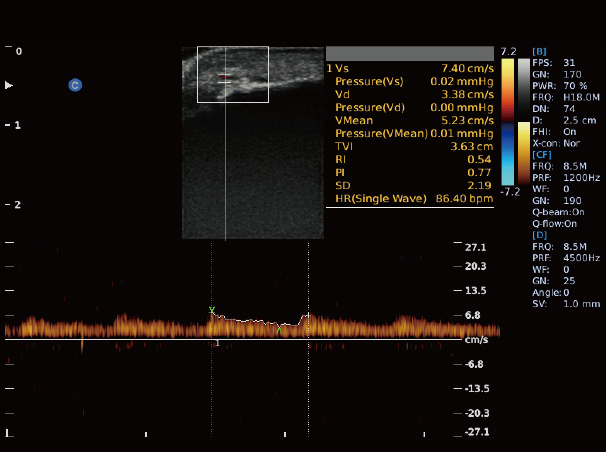
Task: Click the white focus position arrow marker
Action: click(x=10, y=86)
